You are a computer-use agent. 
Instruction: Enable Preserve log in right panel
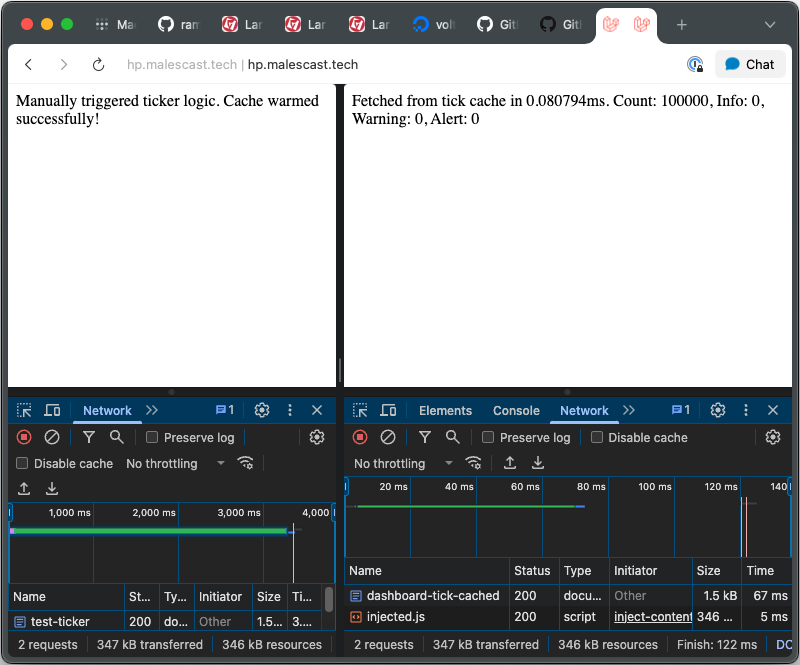click(488, 437)
